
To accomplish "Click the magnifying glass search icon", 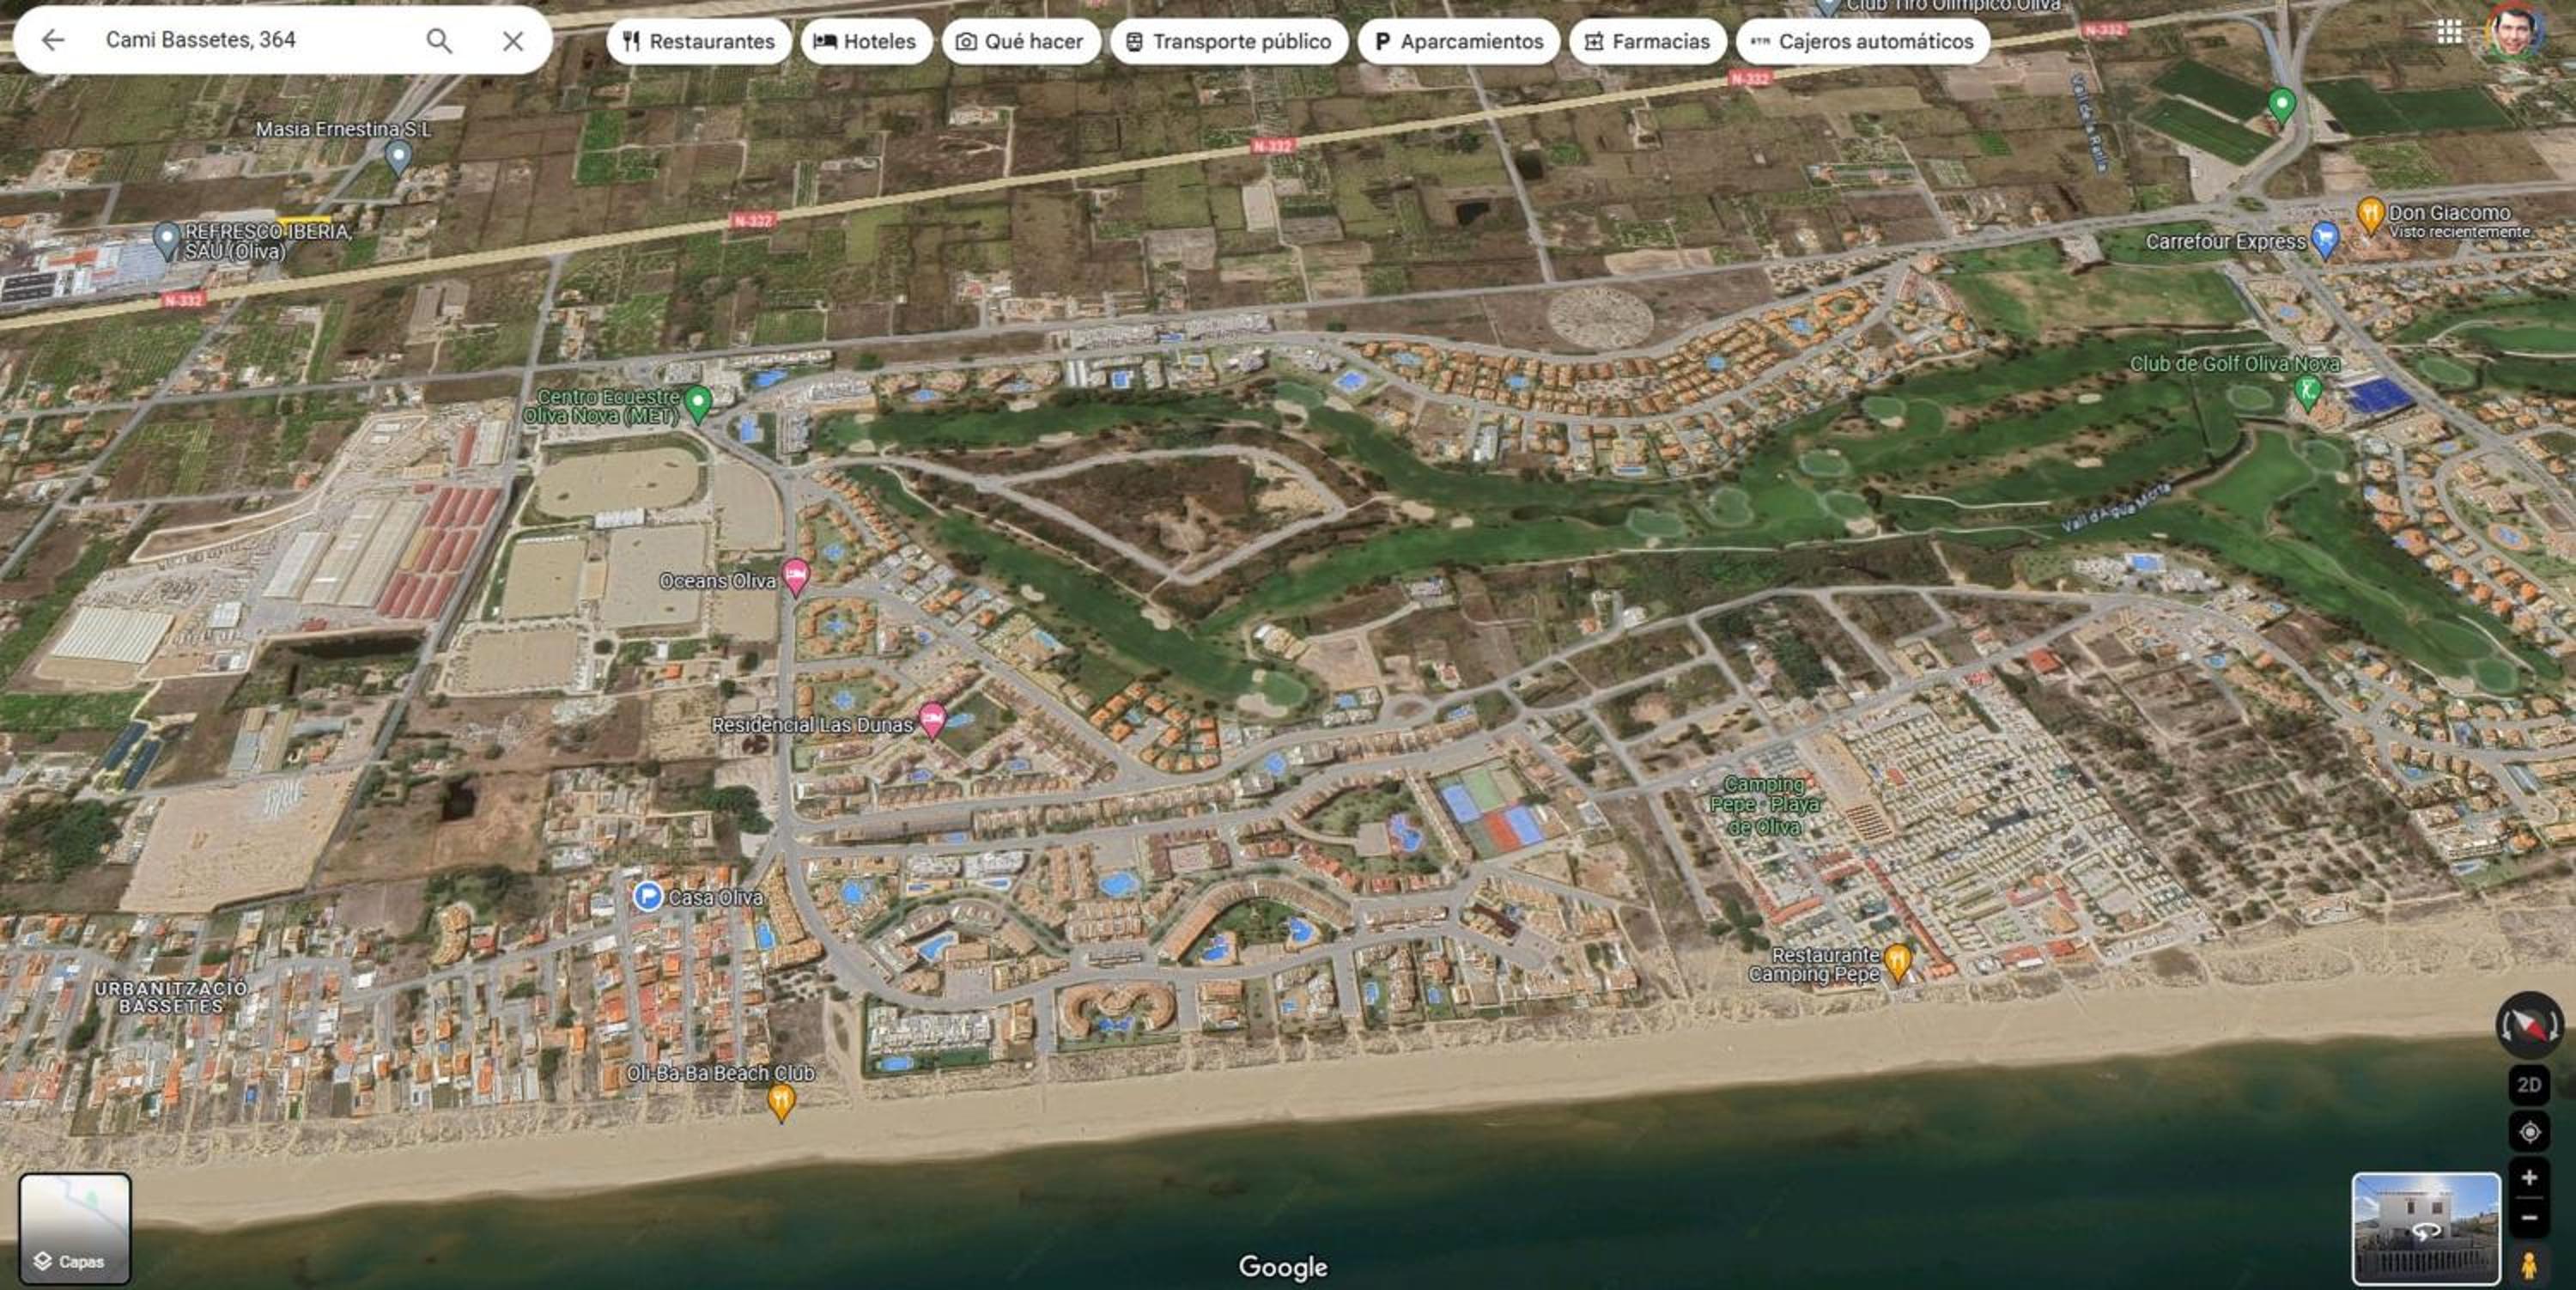I will pos(439,40).
